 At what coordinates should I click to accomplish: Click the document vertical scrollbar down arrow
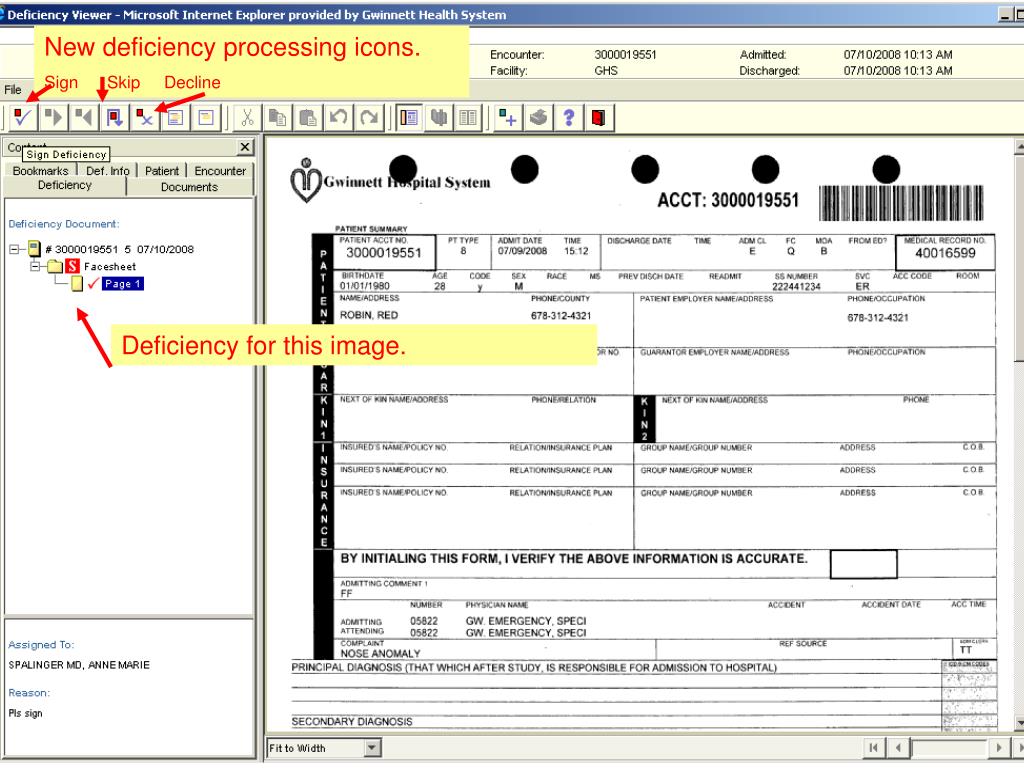pos(1019,723)
